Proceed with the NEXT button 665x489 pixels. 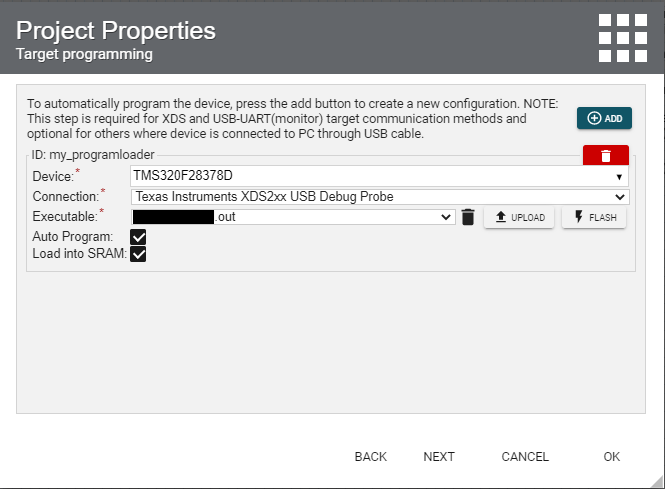(439, 457)
